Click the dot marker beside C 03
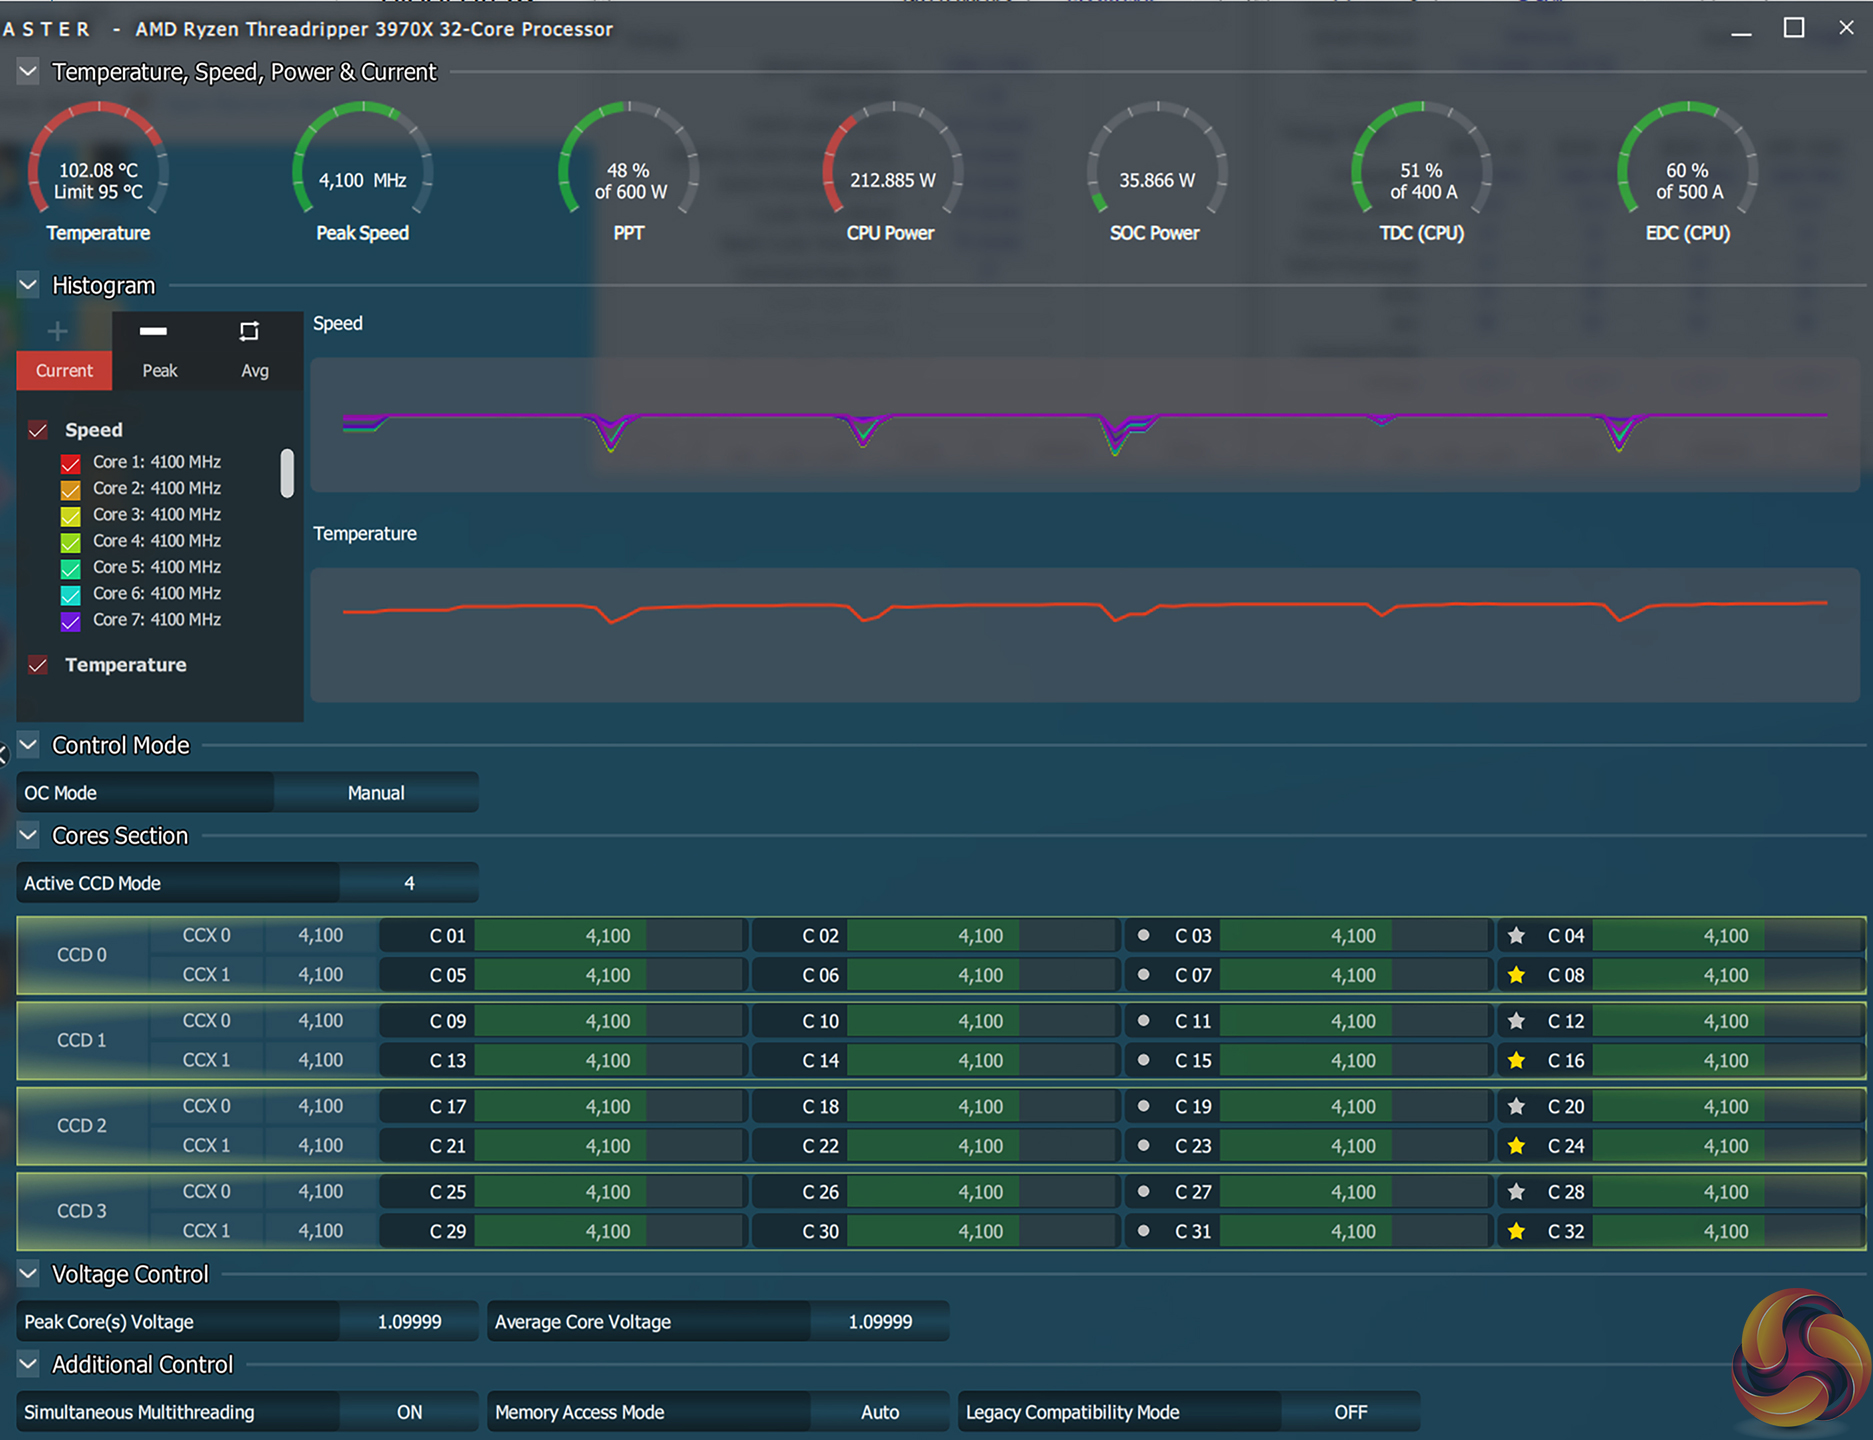The width and height of the screenshot is (1873, 1440). coord(1143,936)
